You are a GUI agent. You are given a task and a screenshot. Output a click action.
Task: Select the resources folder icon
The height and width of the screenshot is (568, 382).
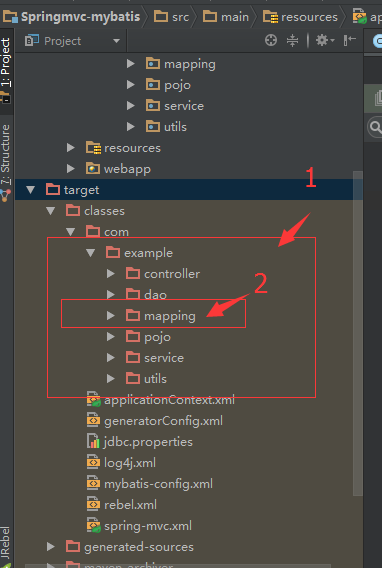pos(93,148)
